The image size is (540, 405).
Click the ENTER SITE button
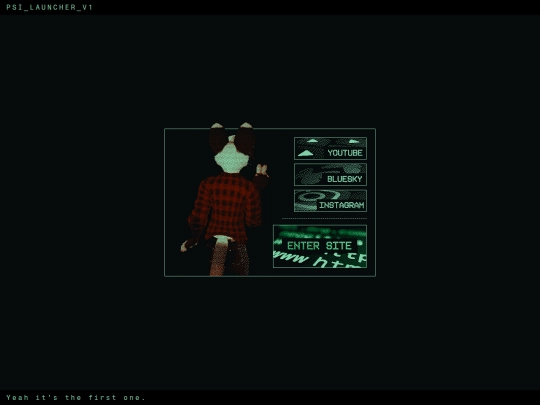pos(320,246)
